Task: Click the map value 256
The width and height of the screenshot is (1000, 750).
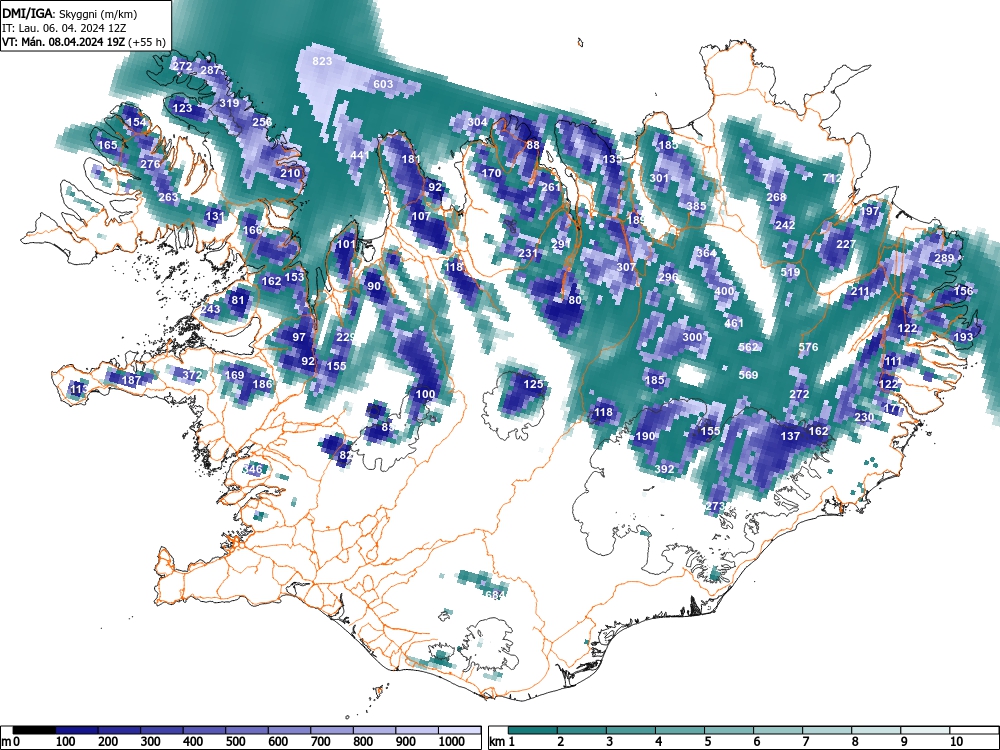Action: coord(262,122)
